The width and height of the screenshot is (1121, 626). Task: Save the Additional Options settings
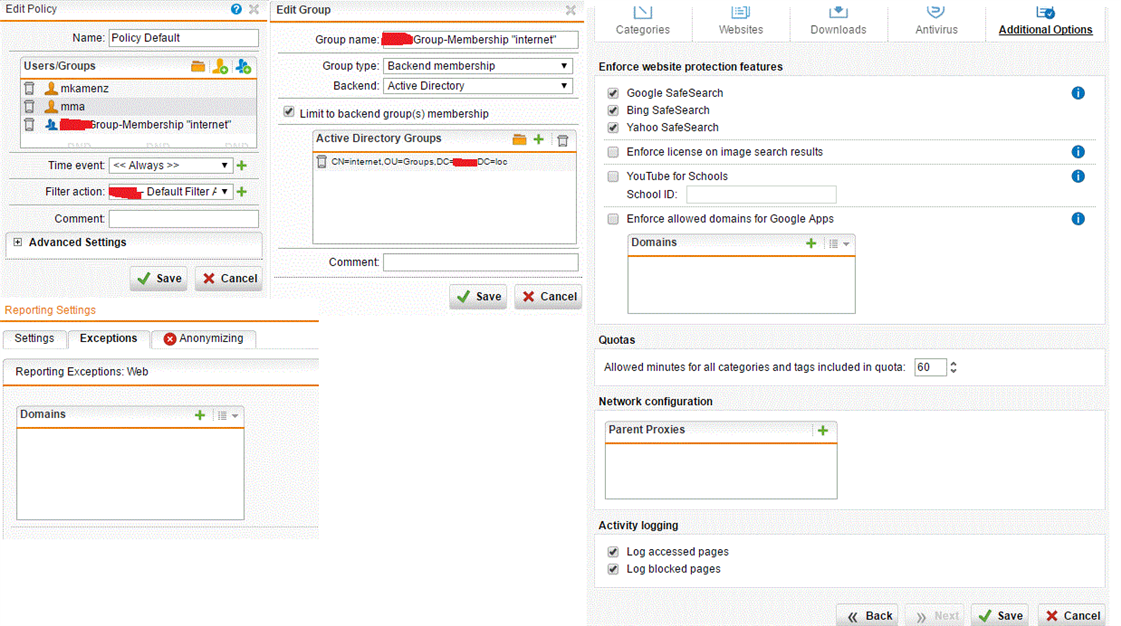1000,615
